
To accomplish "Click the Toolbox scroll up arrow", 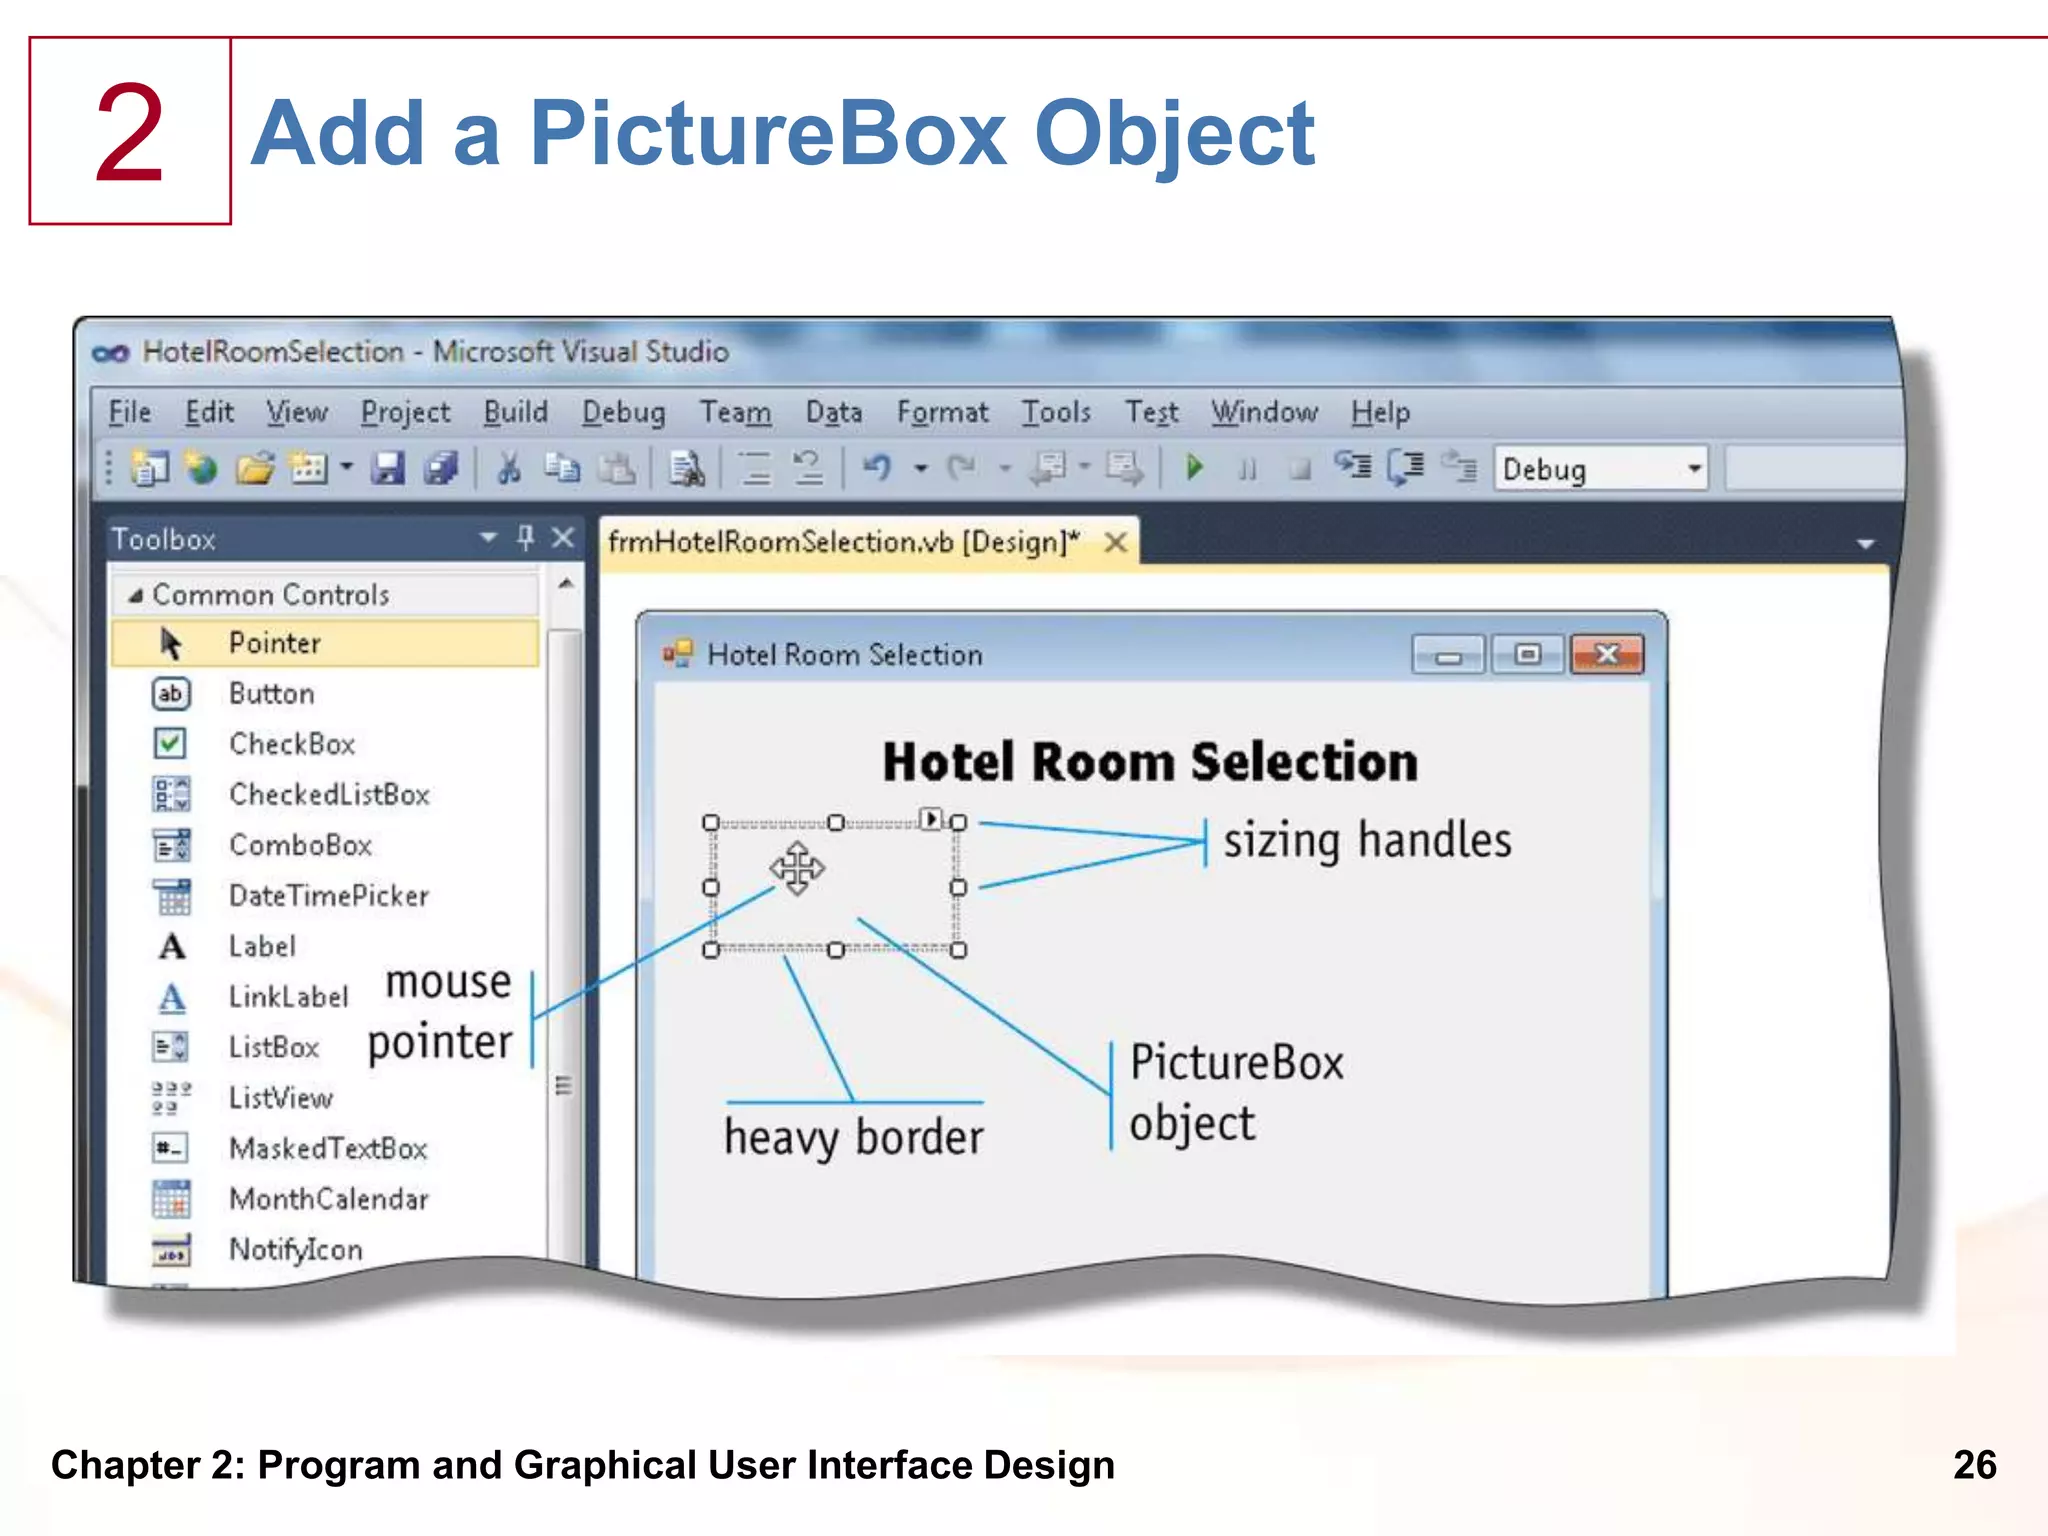I will click(x=566, y=583).
